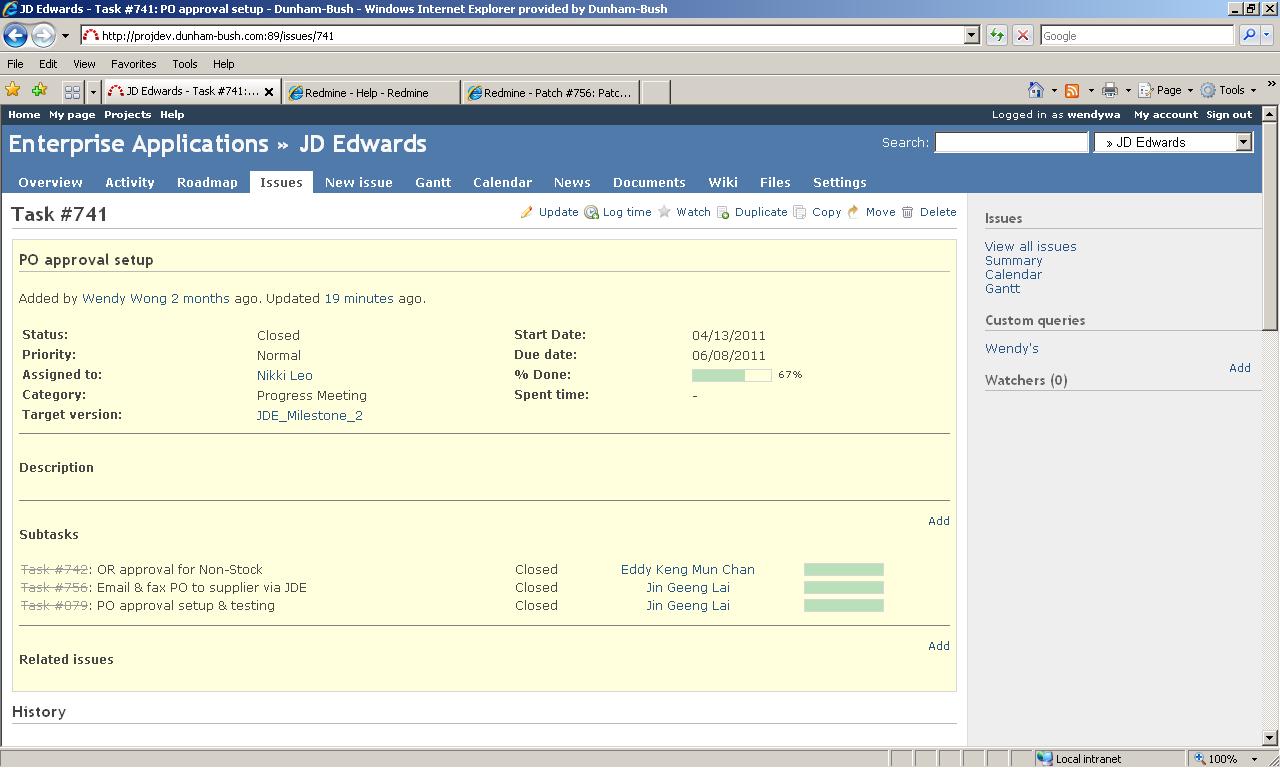Expand the address bar history dropdown
The image size is (1280, 768).
click(x=971, y=35)
